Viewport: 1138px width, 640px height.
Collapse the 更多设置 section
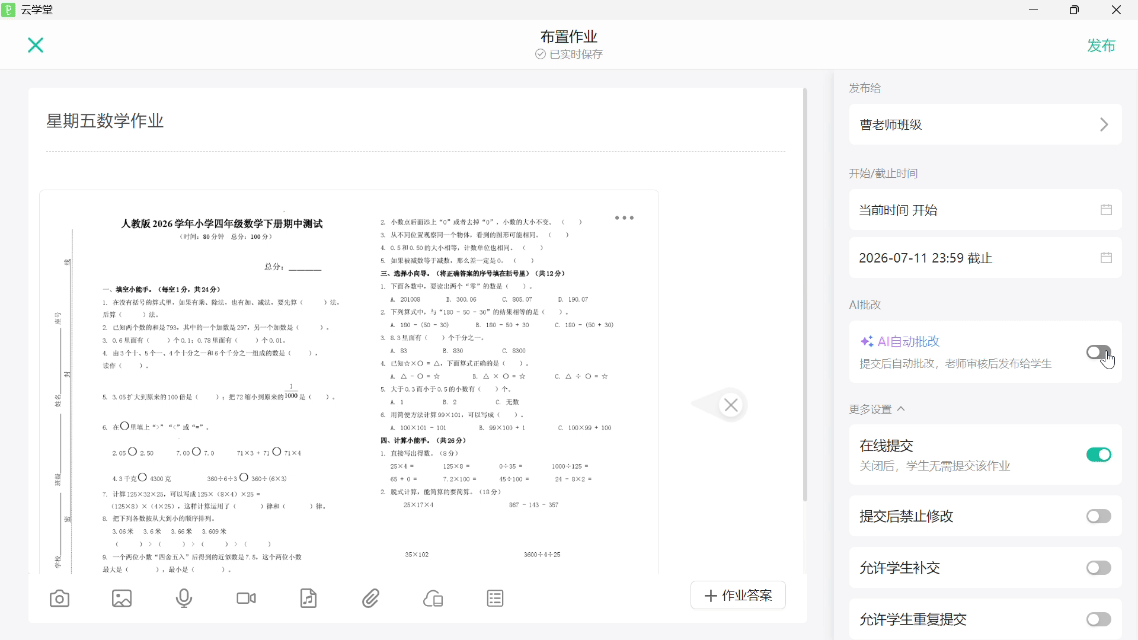coord(877,409)
